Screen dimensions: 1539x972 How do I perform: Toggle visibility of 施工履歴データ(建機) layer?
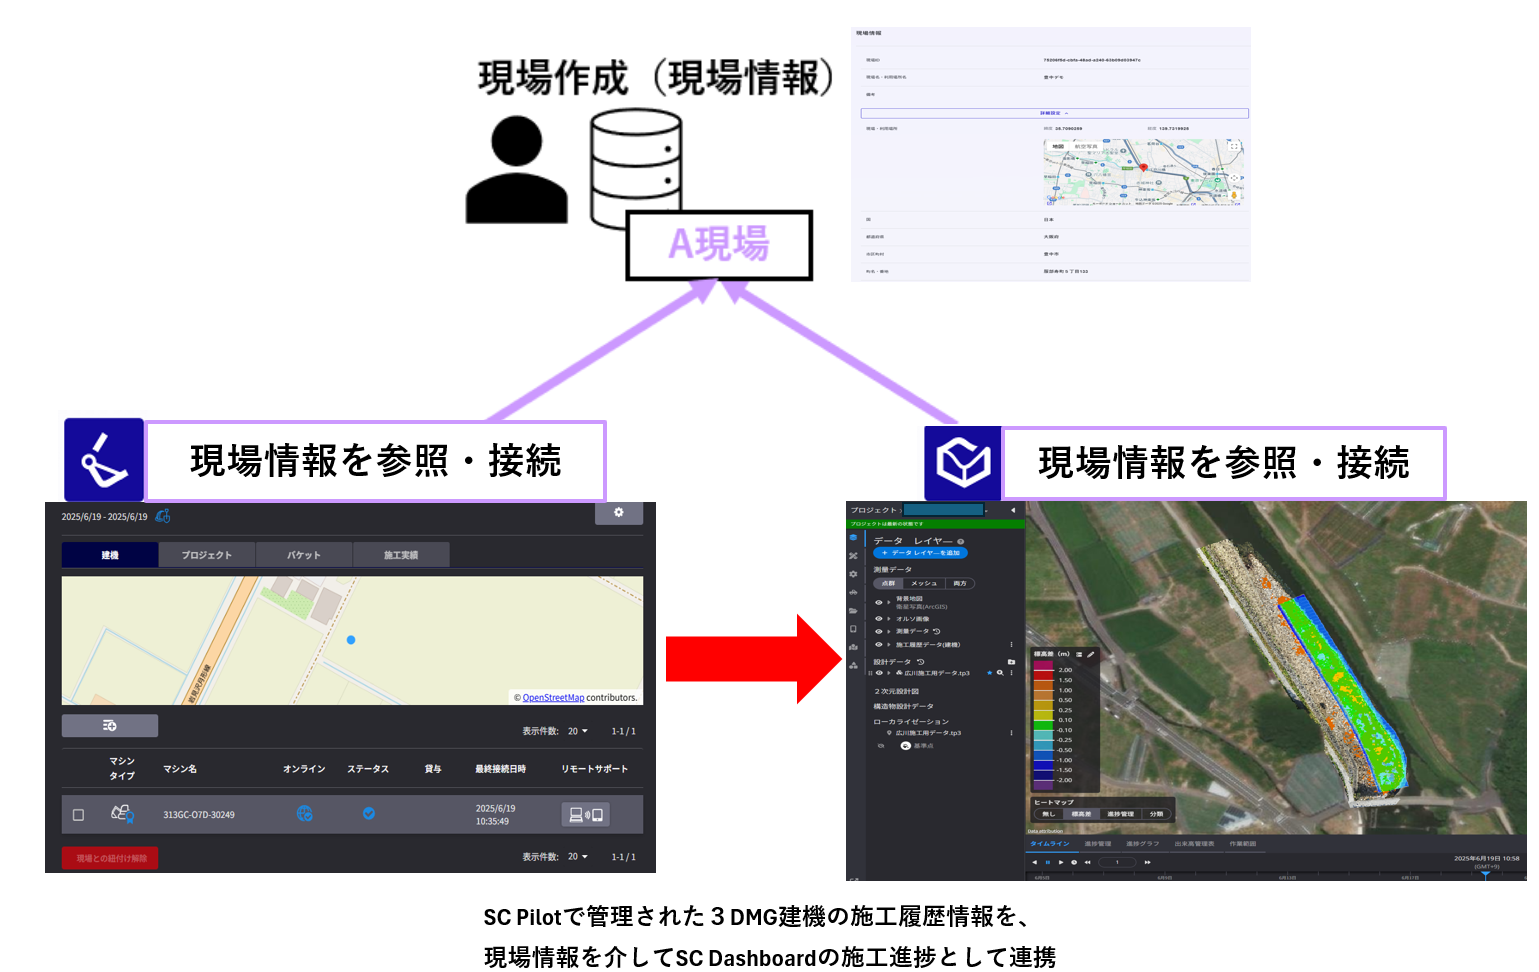pos(879,644)
